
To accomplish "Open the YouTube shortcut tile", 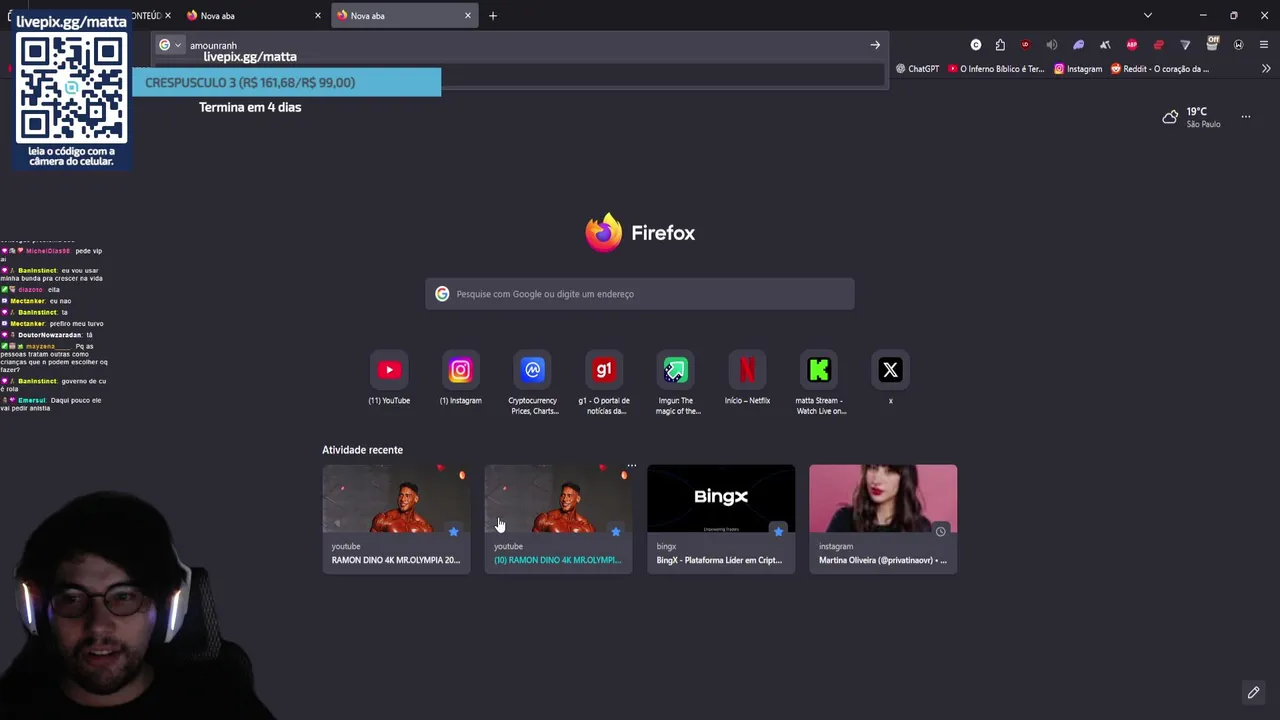I will click(389, 371).
